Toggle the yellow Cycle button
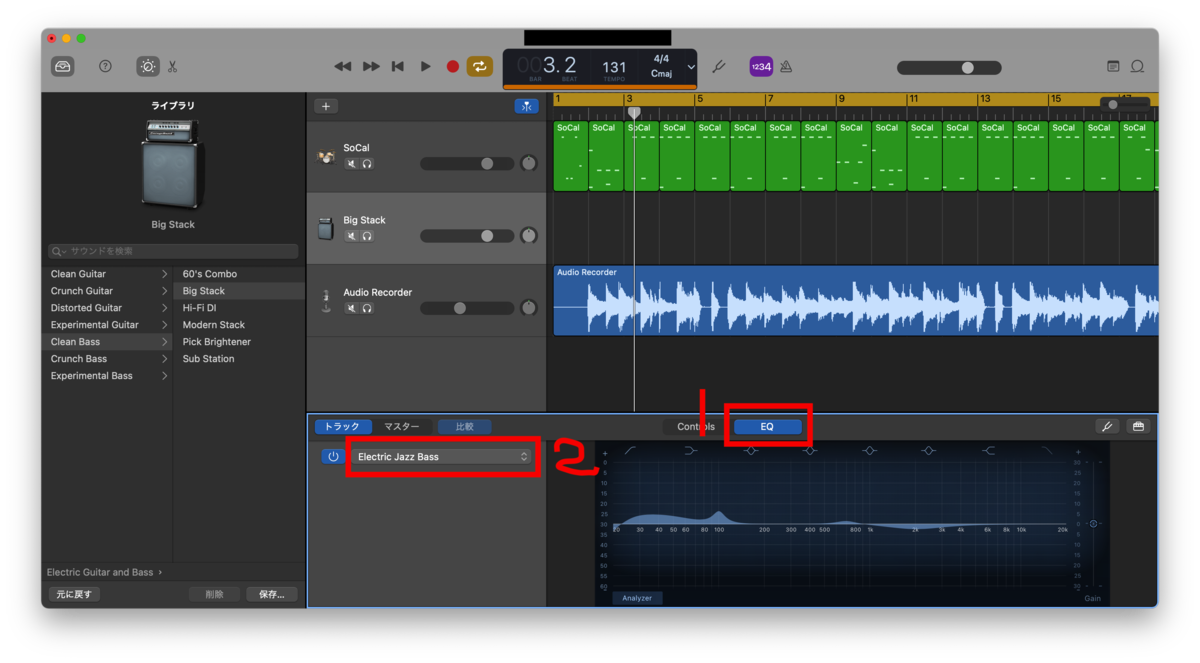1200x663 pixels. pos(480,66)
